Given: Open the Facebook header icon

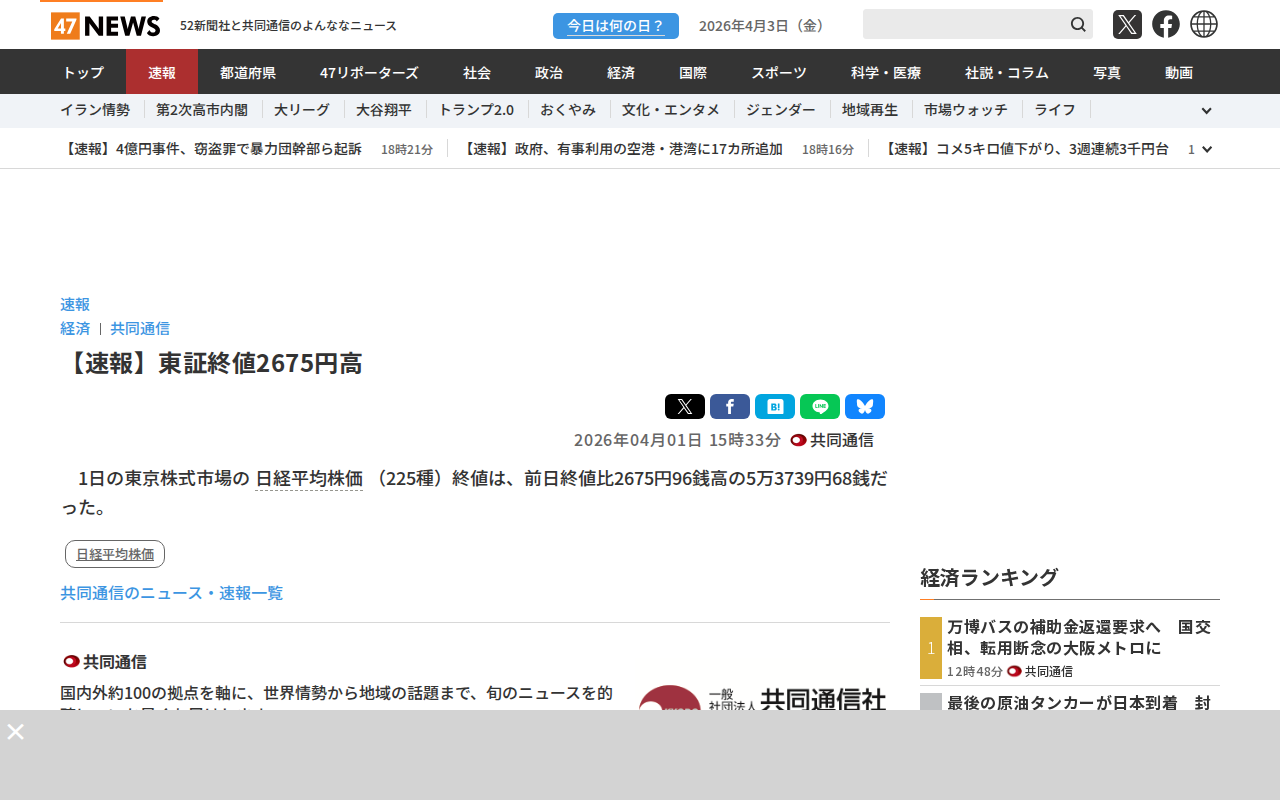Looking at the screenshot, I should (x=1165, y=24).
